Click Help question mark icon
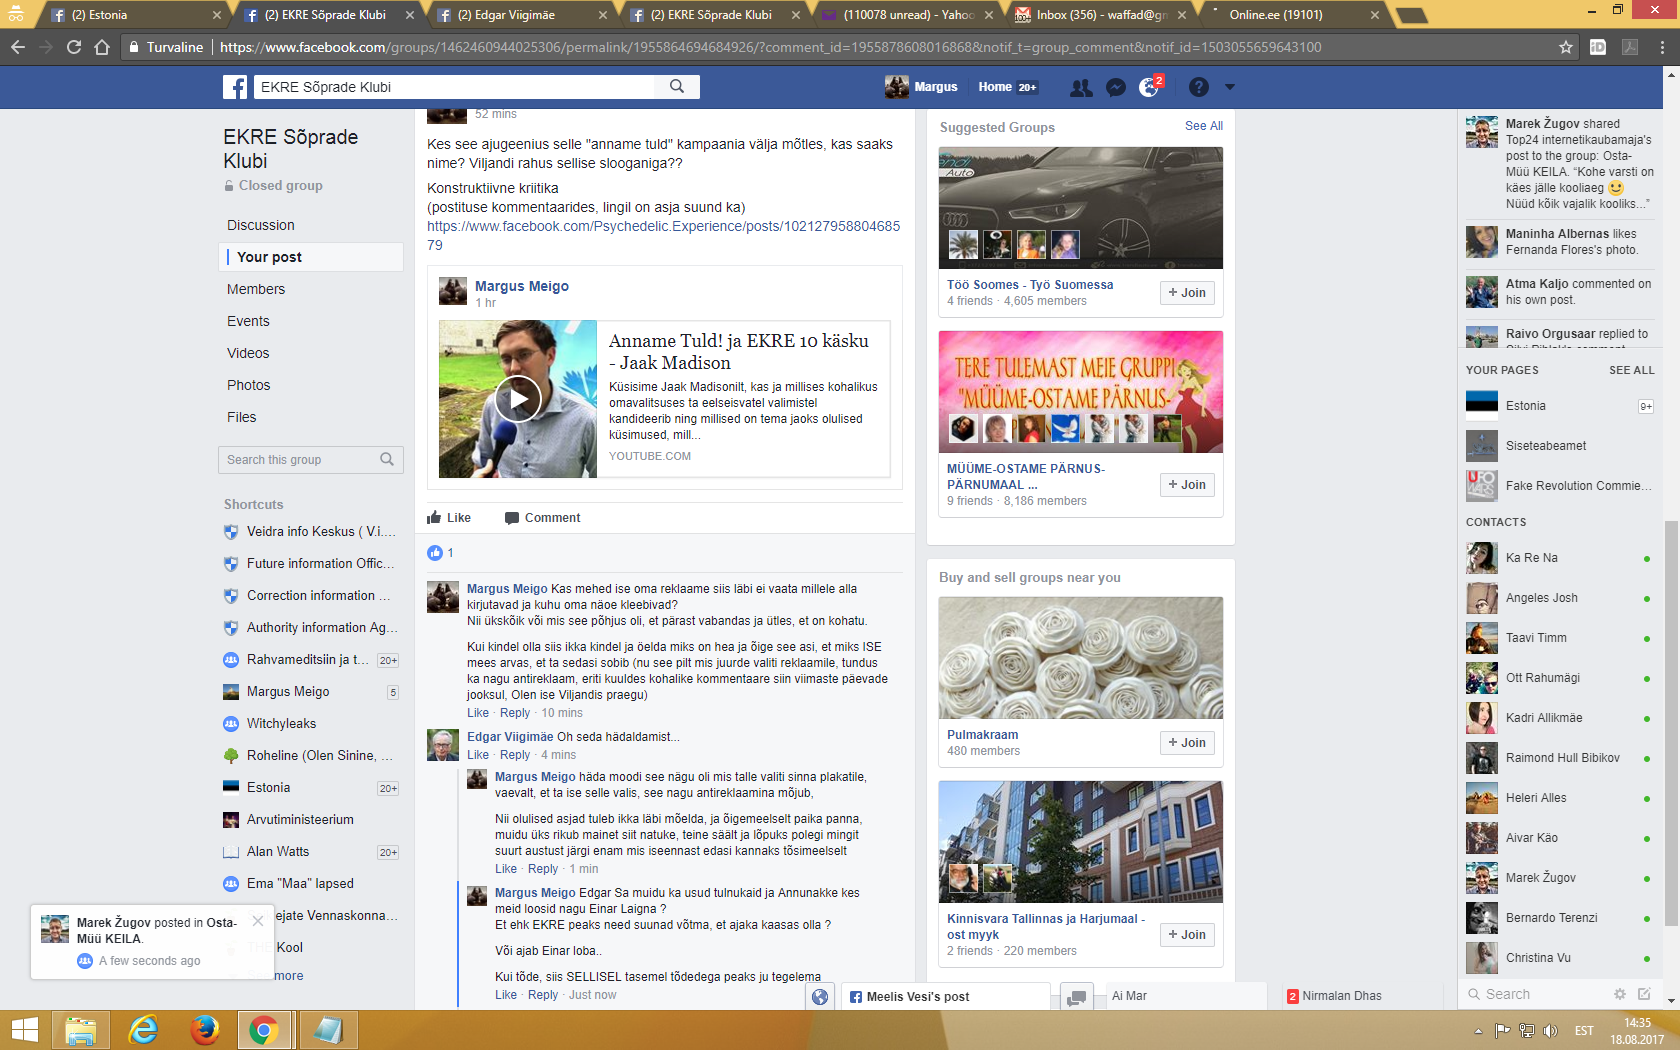Image resolution: width=1680 pixels, height=1050 pixels. click(1198, 88)
